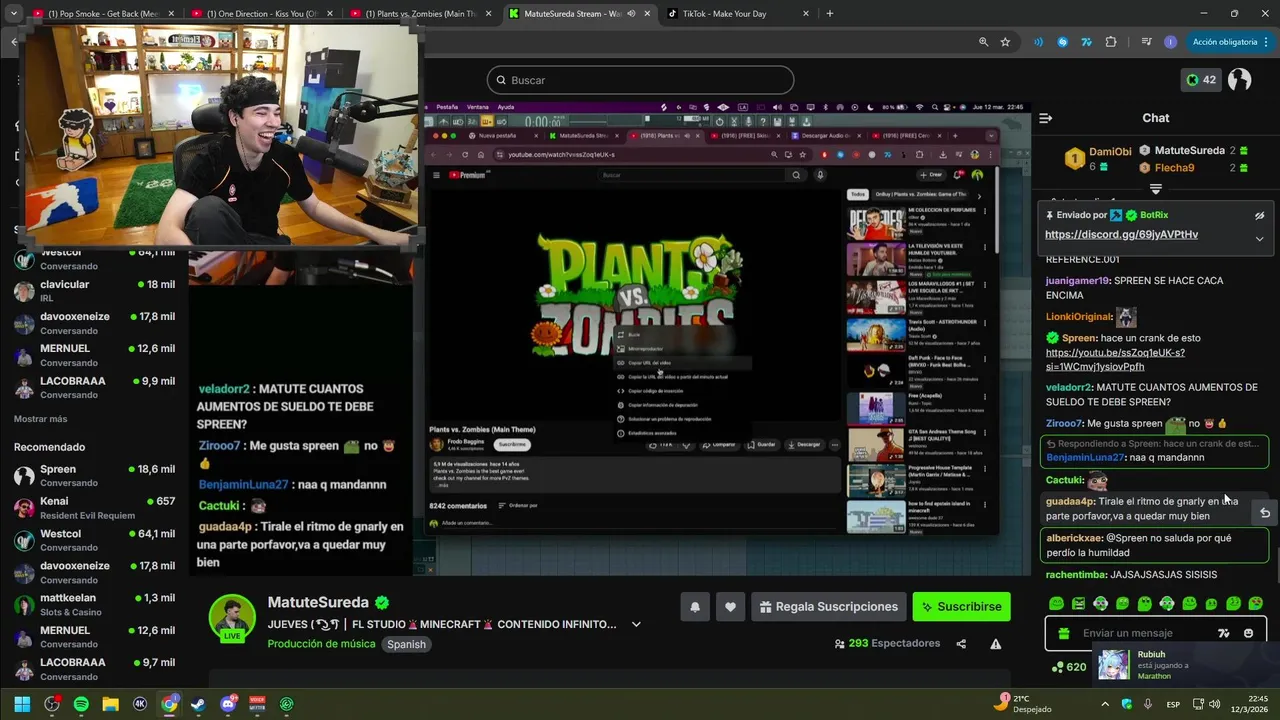Open mattkeelan Slots & Casino channel

(x=94, y=604)
